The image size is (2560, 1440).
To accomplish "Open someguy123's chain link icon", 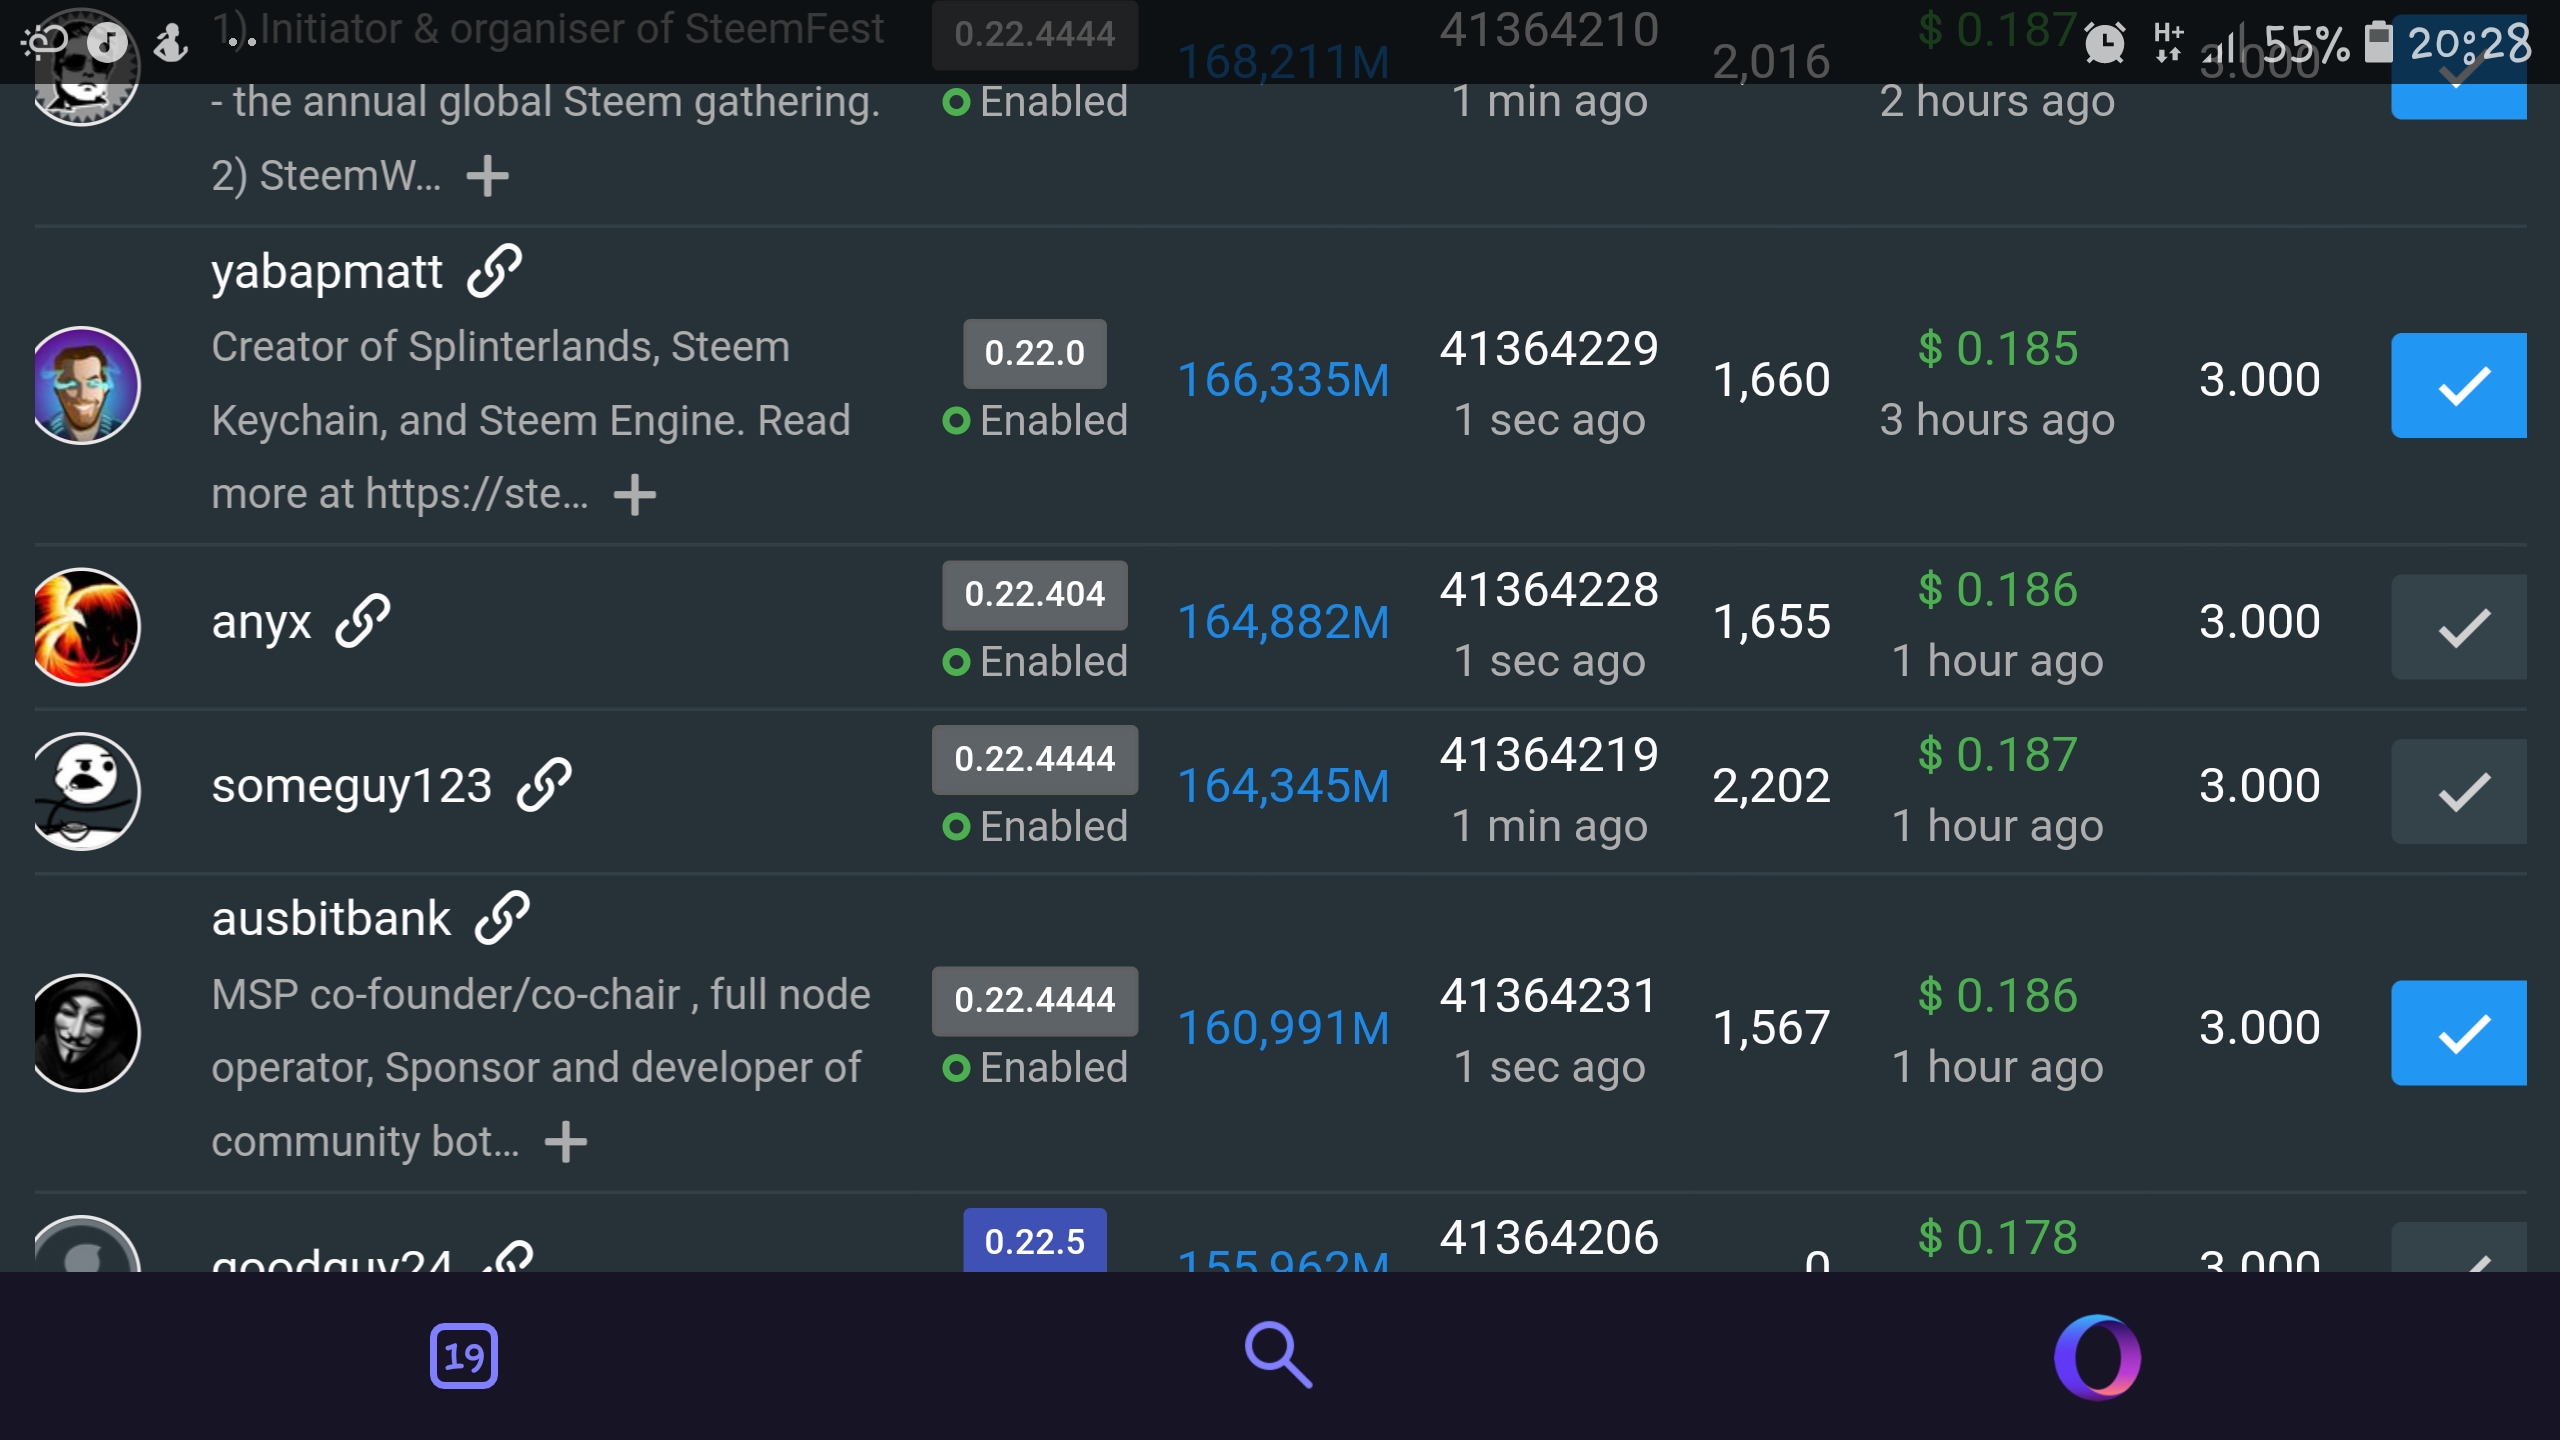I will click(x=544, y=785).
